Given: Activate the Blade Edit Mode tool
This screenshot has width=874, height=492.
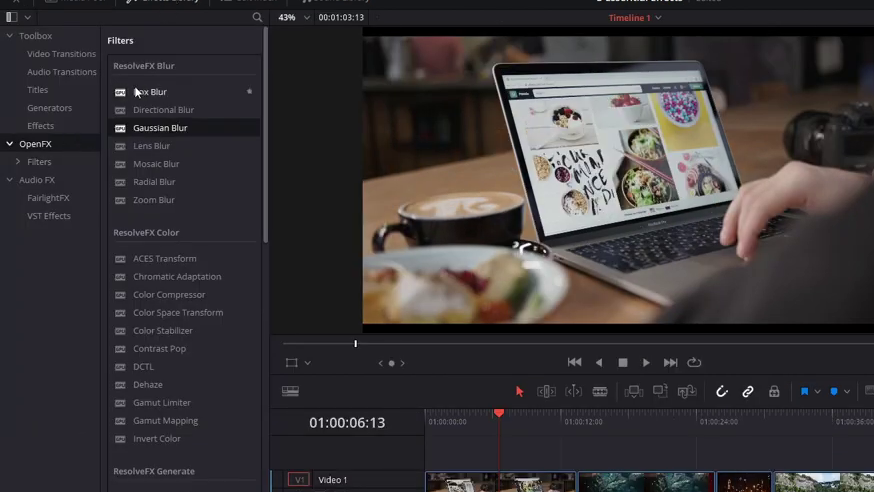Looking at the screenshot, I should 600,392.
